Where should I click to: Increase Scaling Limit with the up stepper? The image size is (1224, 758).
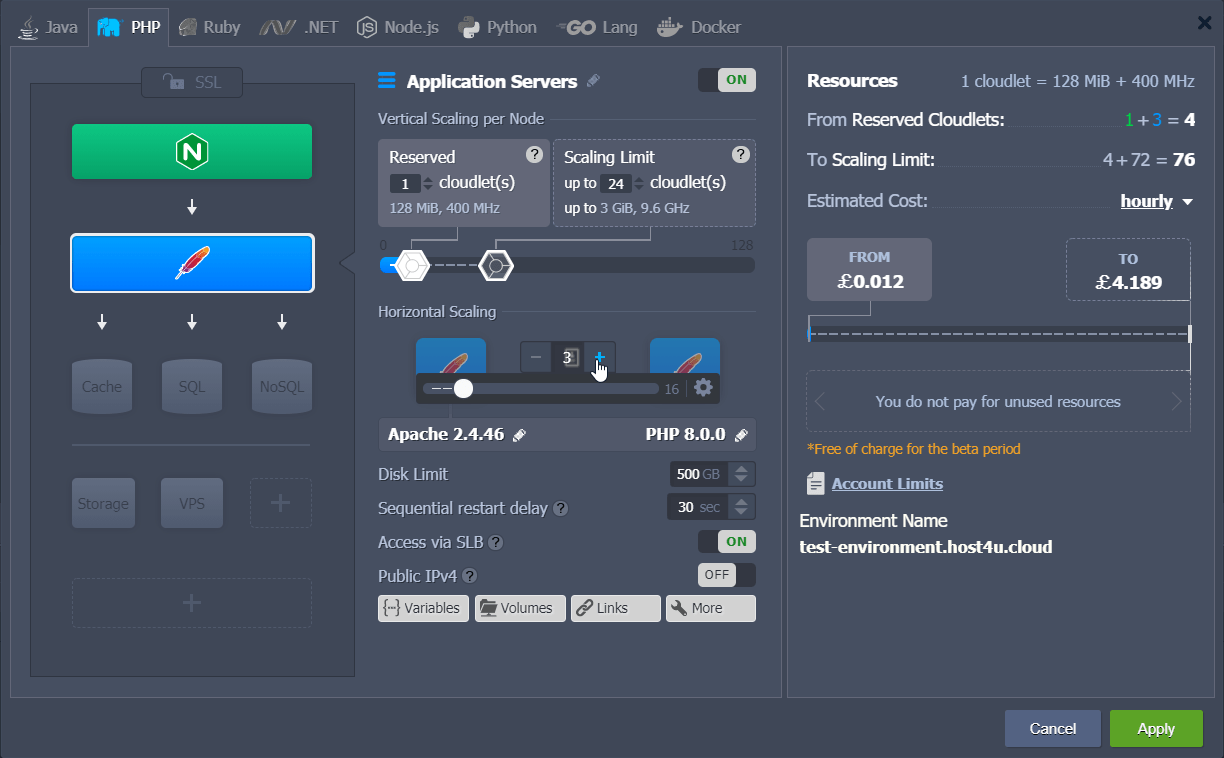tap(639, 177)
